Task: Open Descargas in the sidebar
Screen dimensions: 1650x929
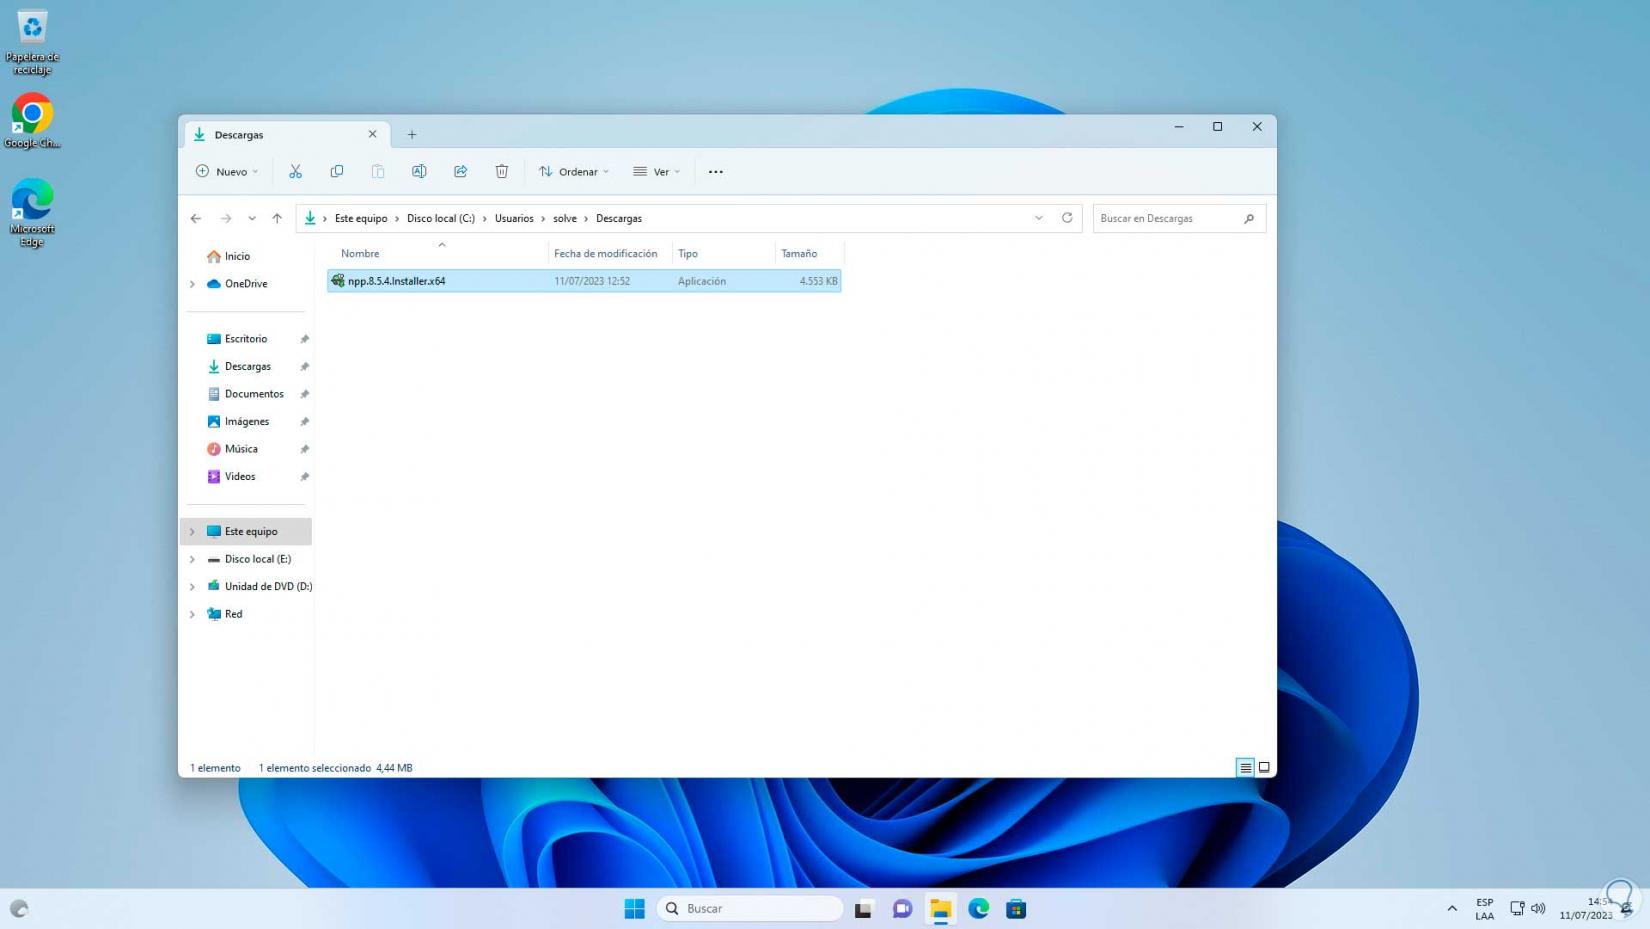Action: point(248,367)
